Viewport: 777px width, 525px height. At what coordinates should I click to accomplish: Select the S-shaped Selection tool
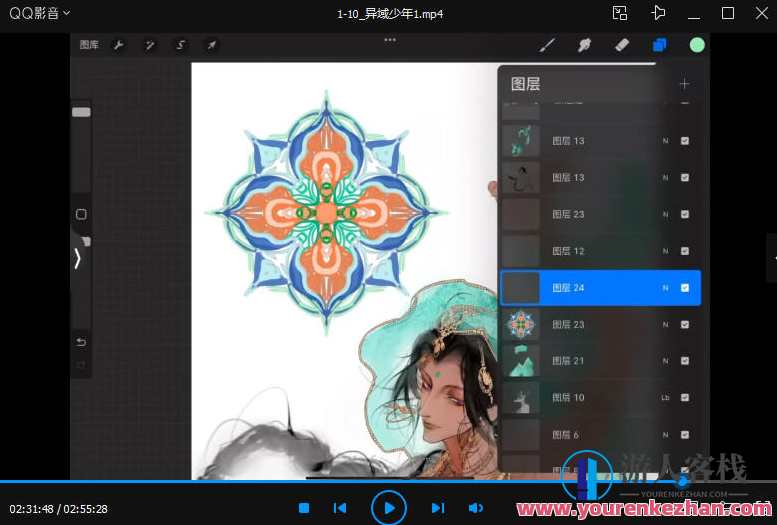point(180,46)
